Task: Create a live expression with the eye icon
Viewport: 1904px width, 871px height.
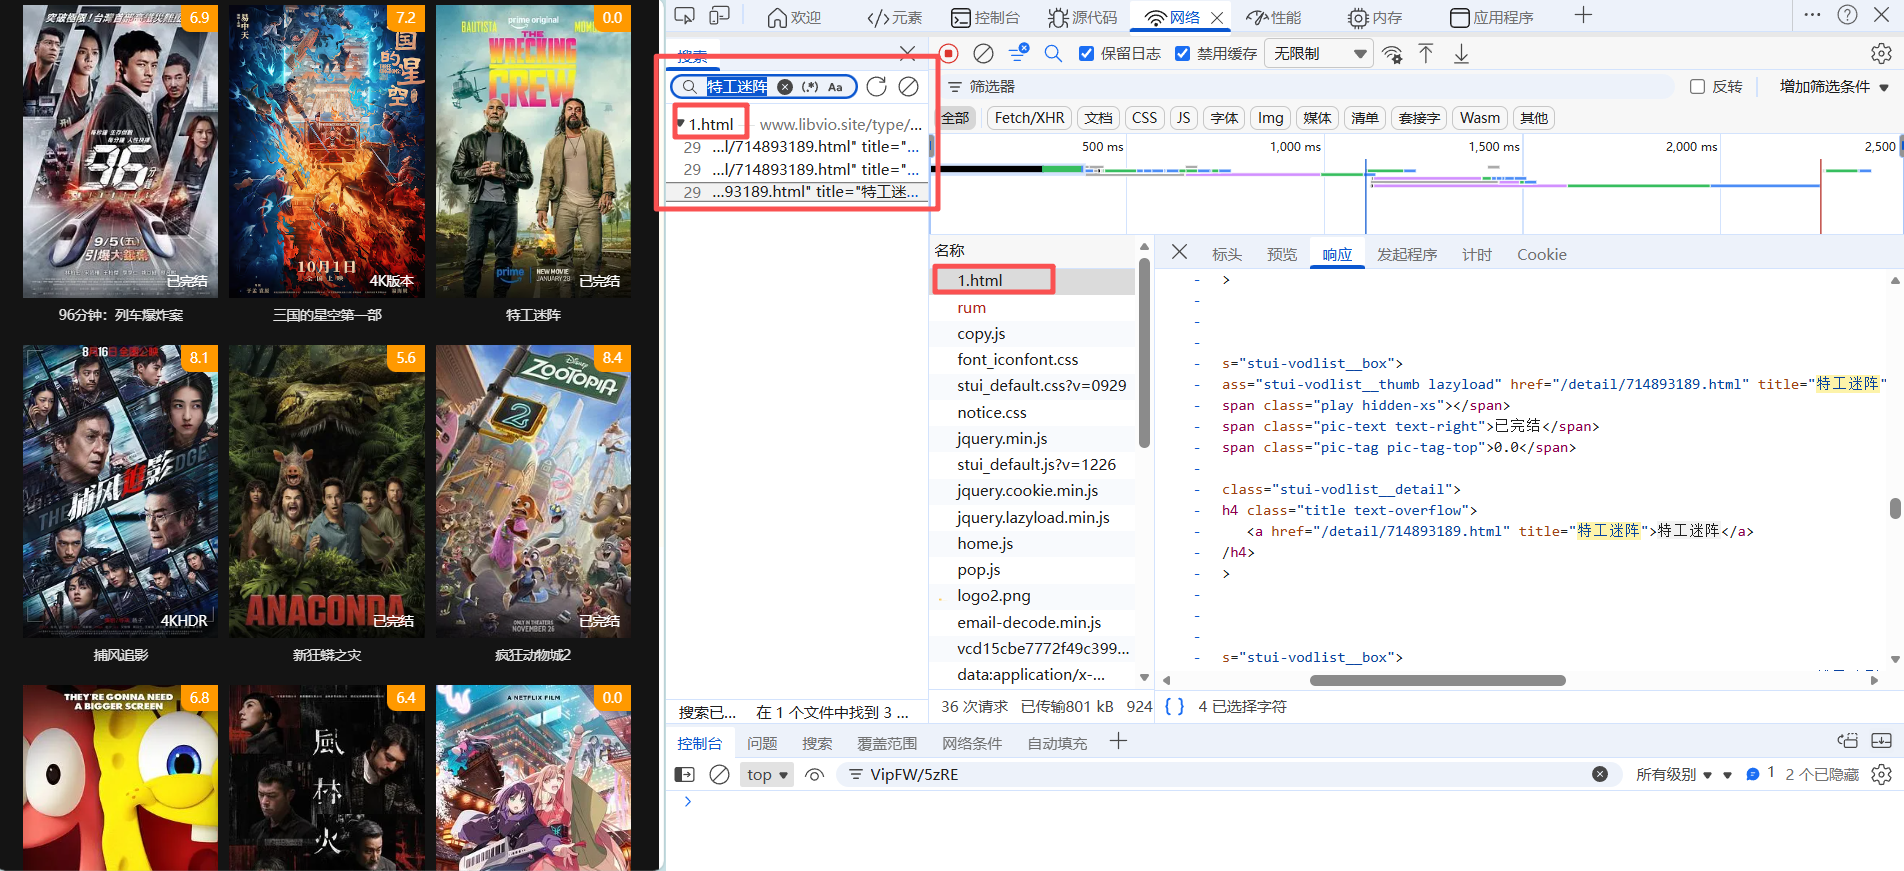Action: tap(815, 774)
